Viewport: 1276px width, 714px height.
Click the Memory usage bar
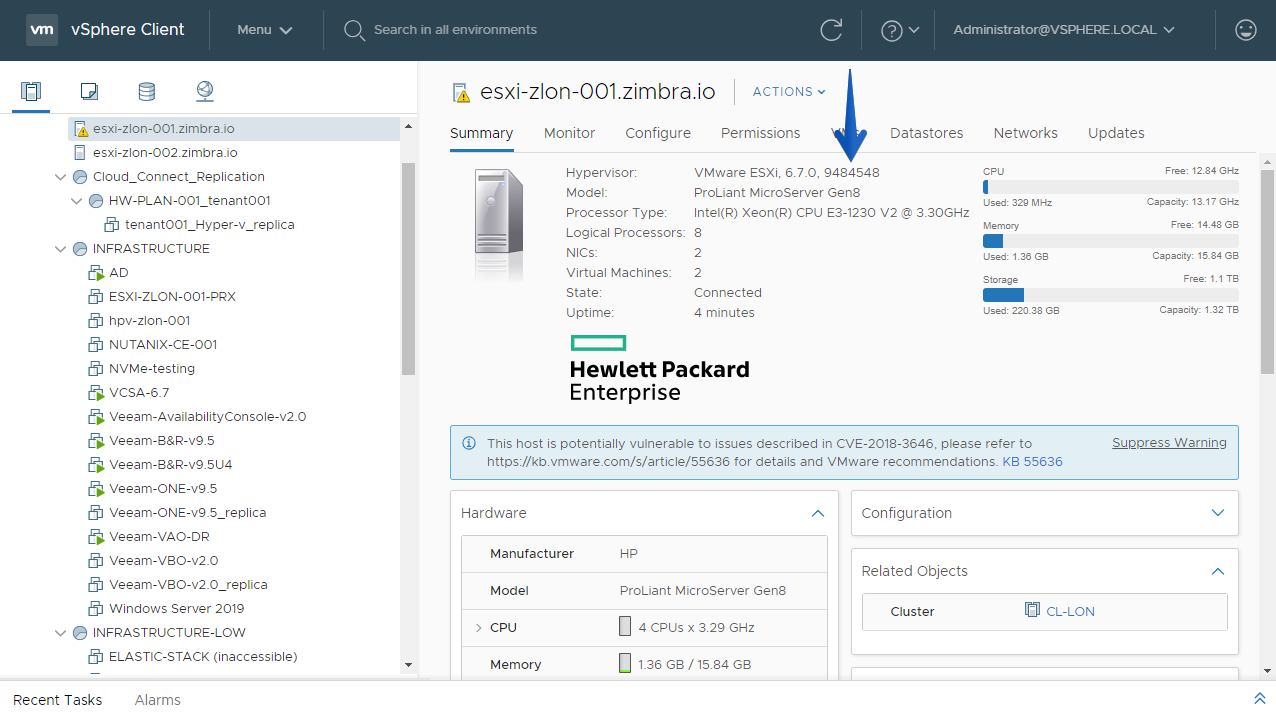coord(1111,241)
